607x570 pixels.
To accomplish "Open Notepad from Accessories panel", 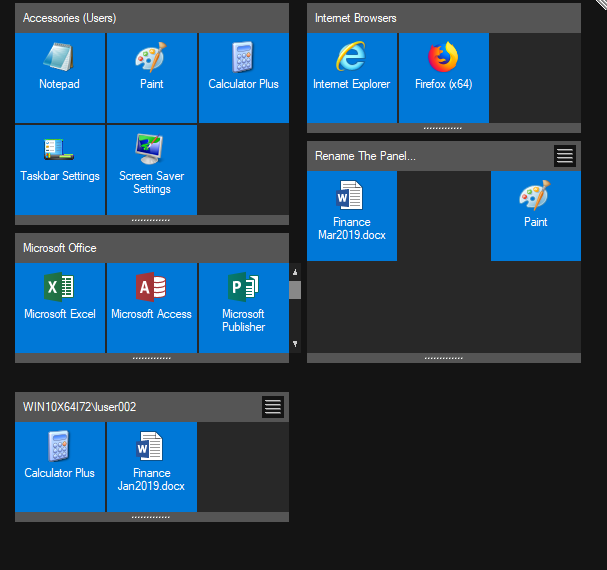I will coord(60,68).
